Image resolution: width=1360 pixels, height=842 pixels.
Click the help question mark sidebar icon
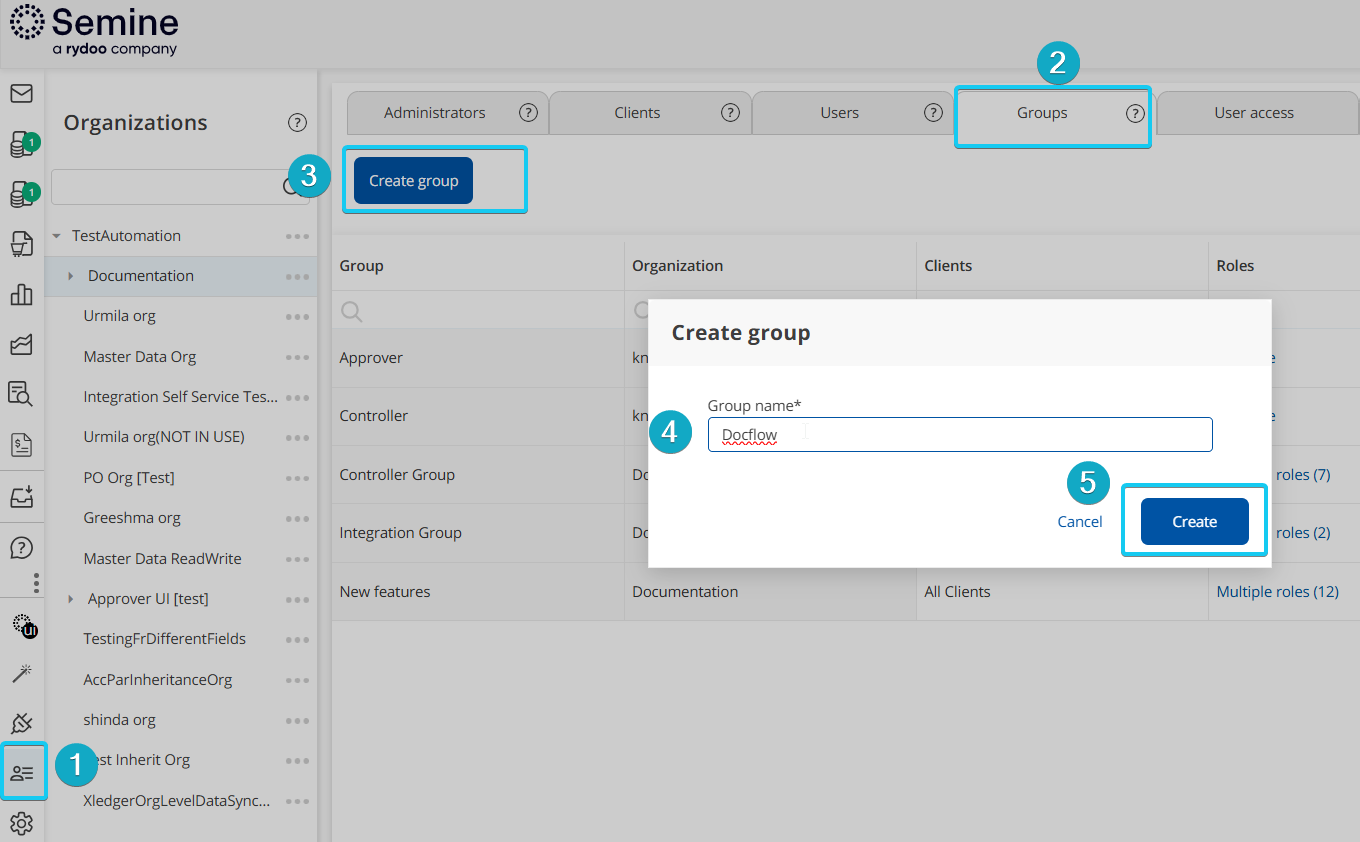tap(21, 548)
